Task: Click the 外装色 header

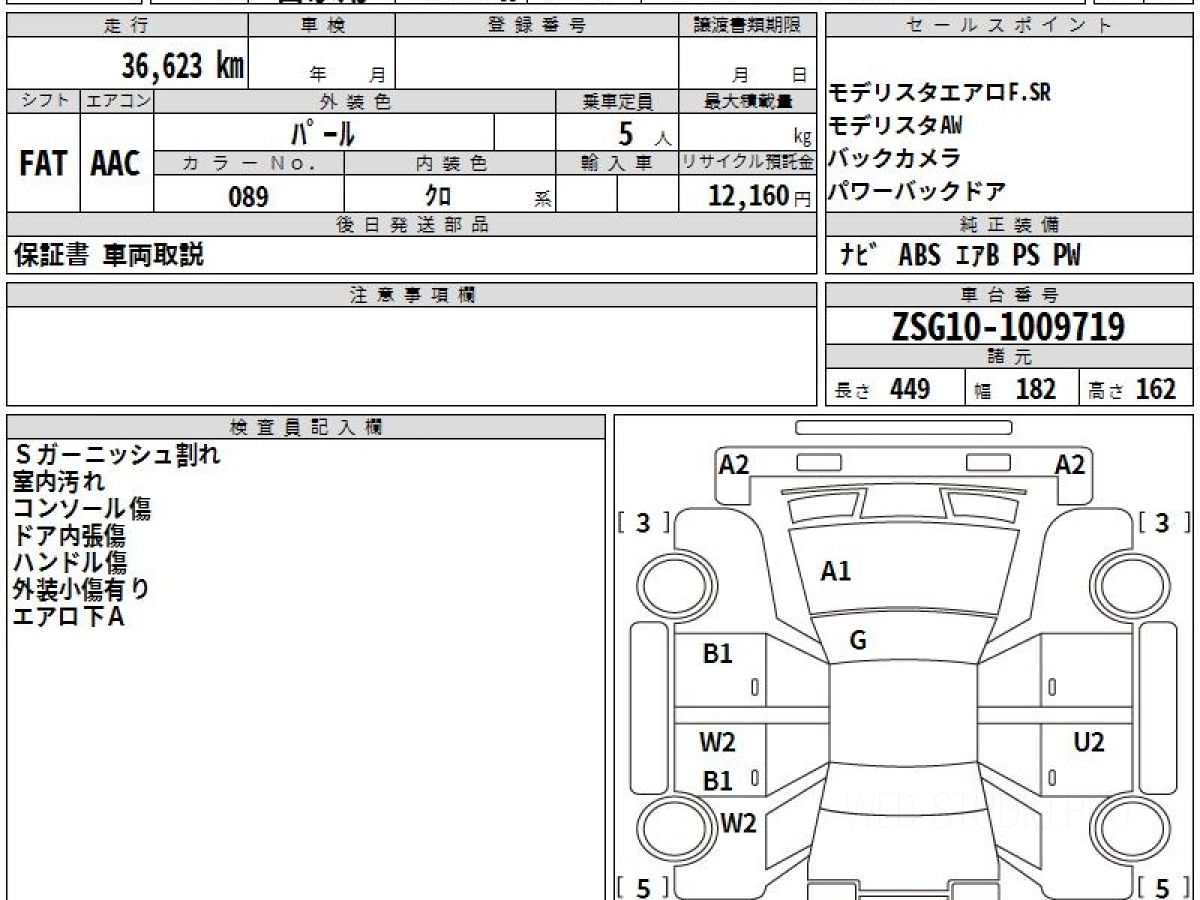Action: tap(355, 101)
